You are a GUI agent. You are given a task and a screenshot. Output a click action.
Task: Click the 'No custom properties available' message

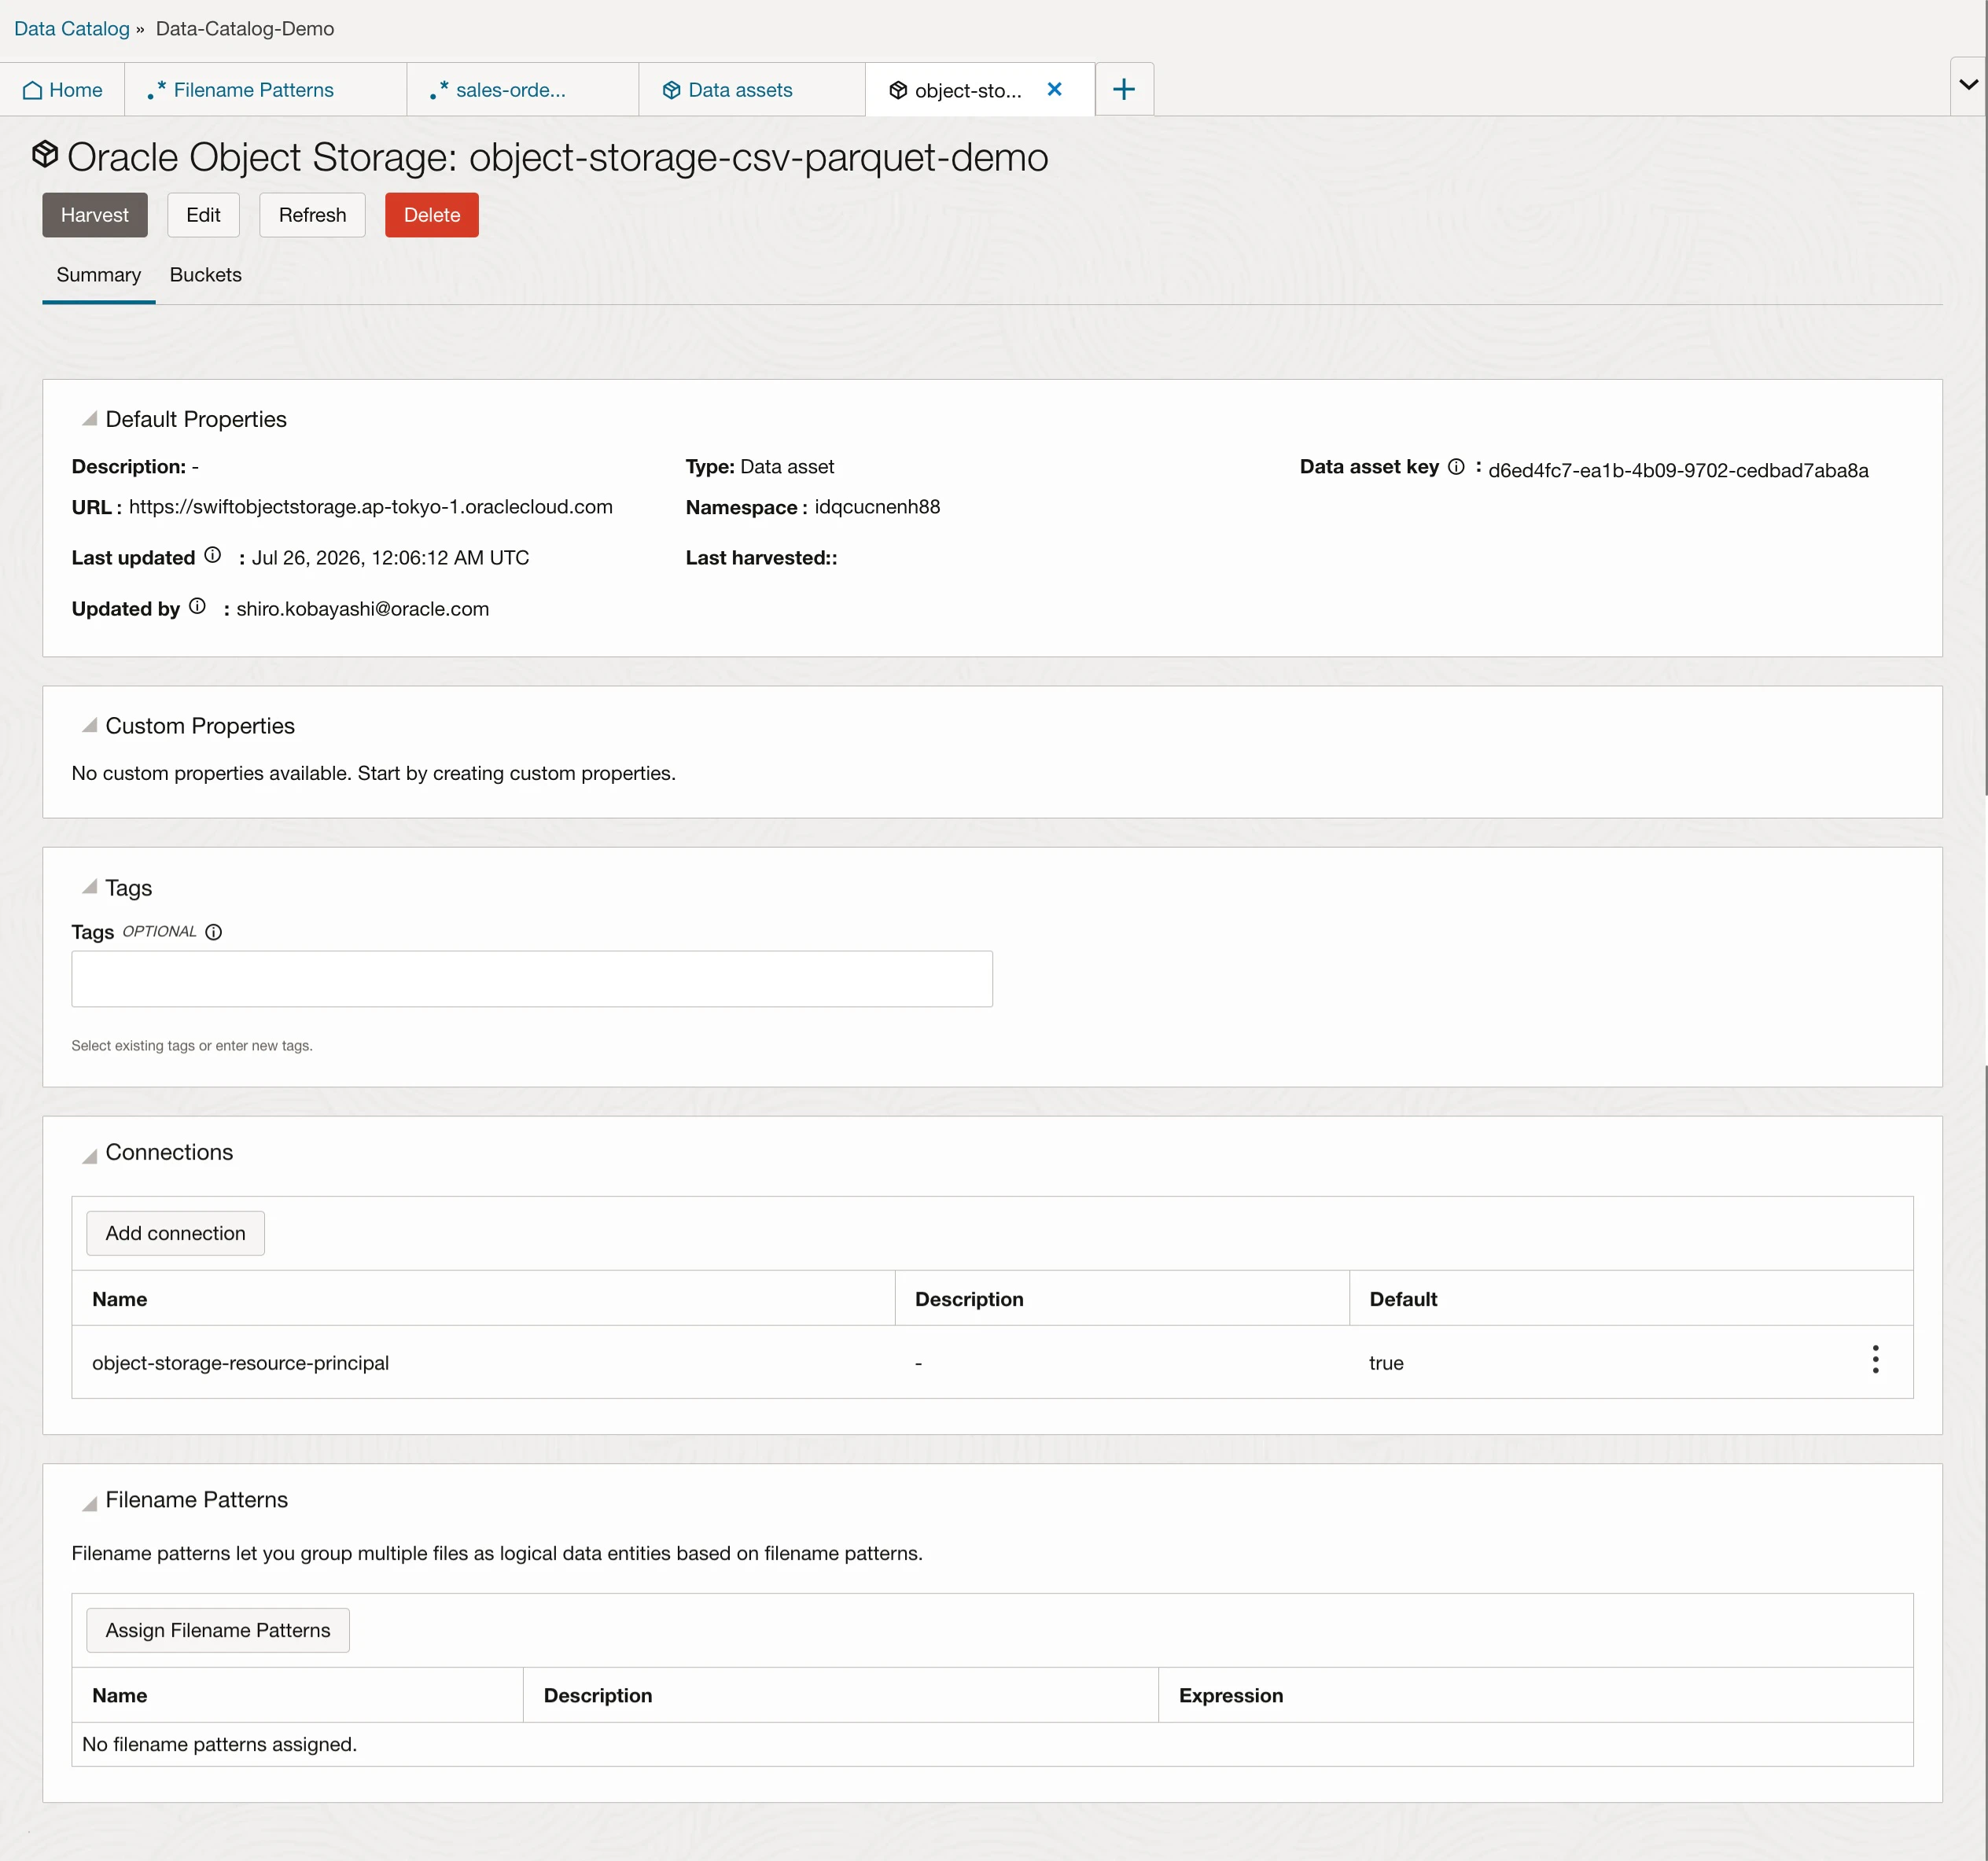pos(373,773)
